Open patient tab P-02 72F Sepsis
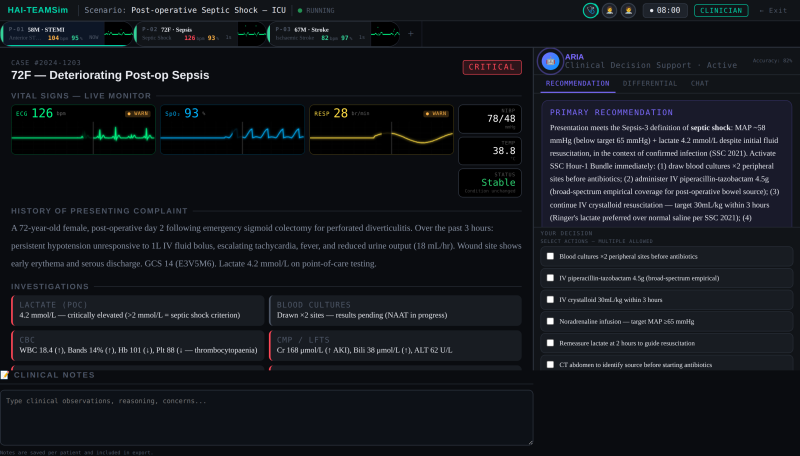This screenshot has width=800, height=456. [x=201, y=34]
